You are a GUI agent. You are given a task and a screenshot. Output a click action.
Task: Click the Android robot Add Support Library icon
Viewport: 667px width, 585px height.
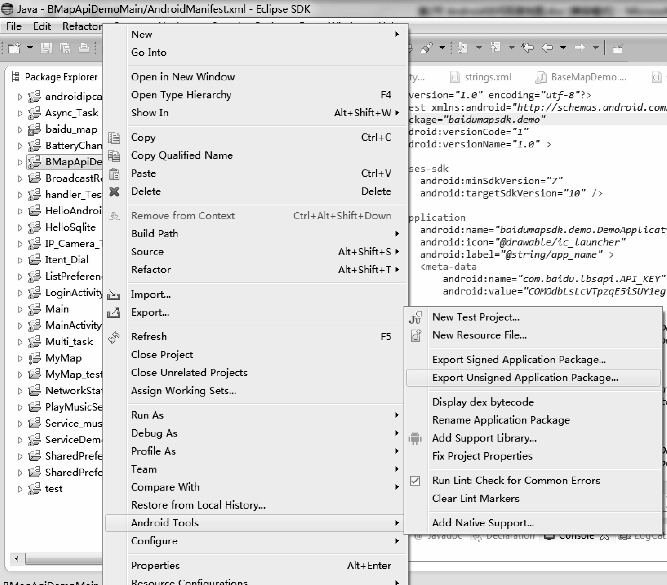415,439
